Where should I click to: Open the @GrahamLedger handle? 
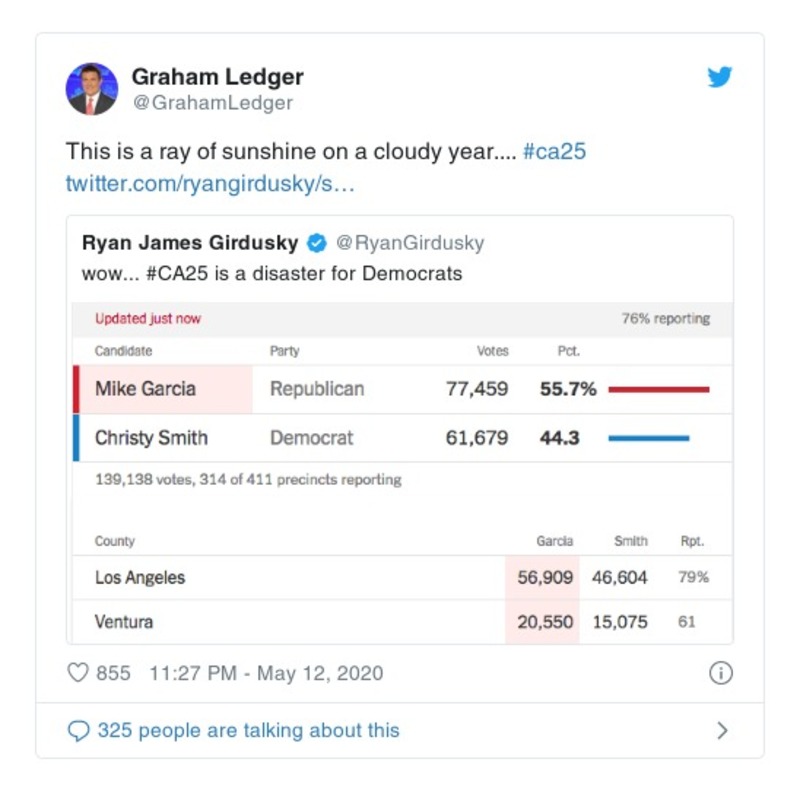click(x=212, y=103)
